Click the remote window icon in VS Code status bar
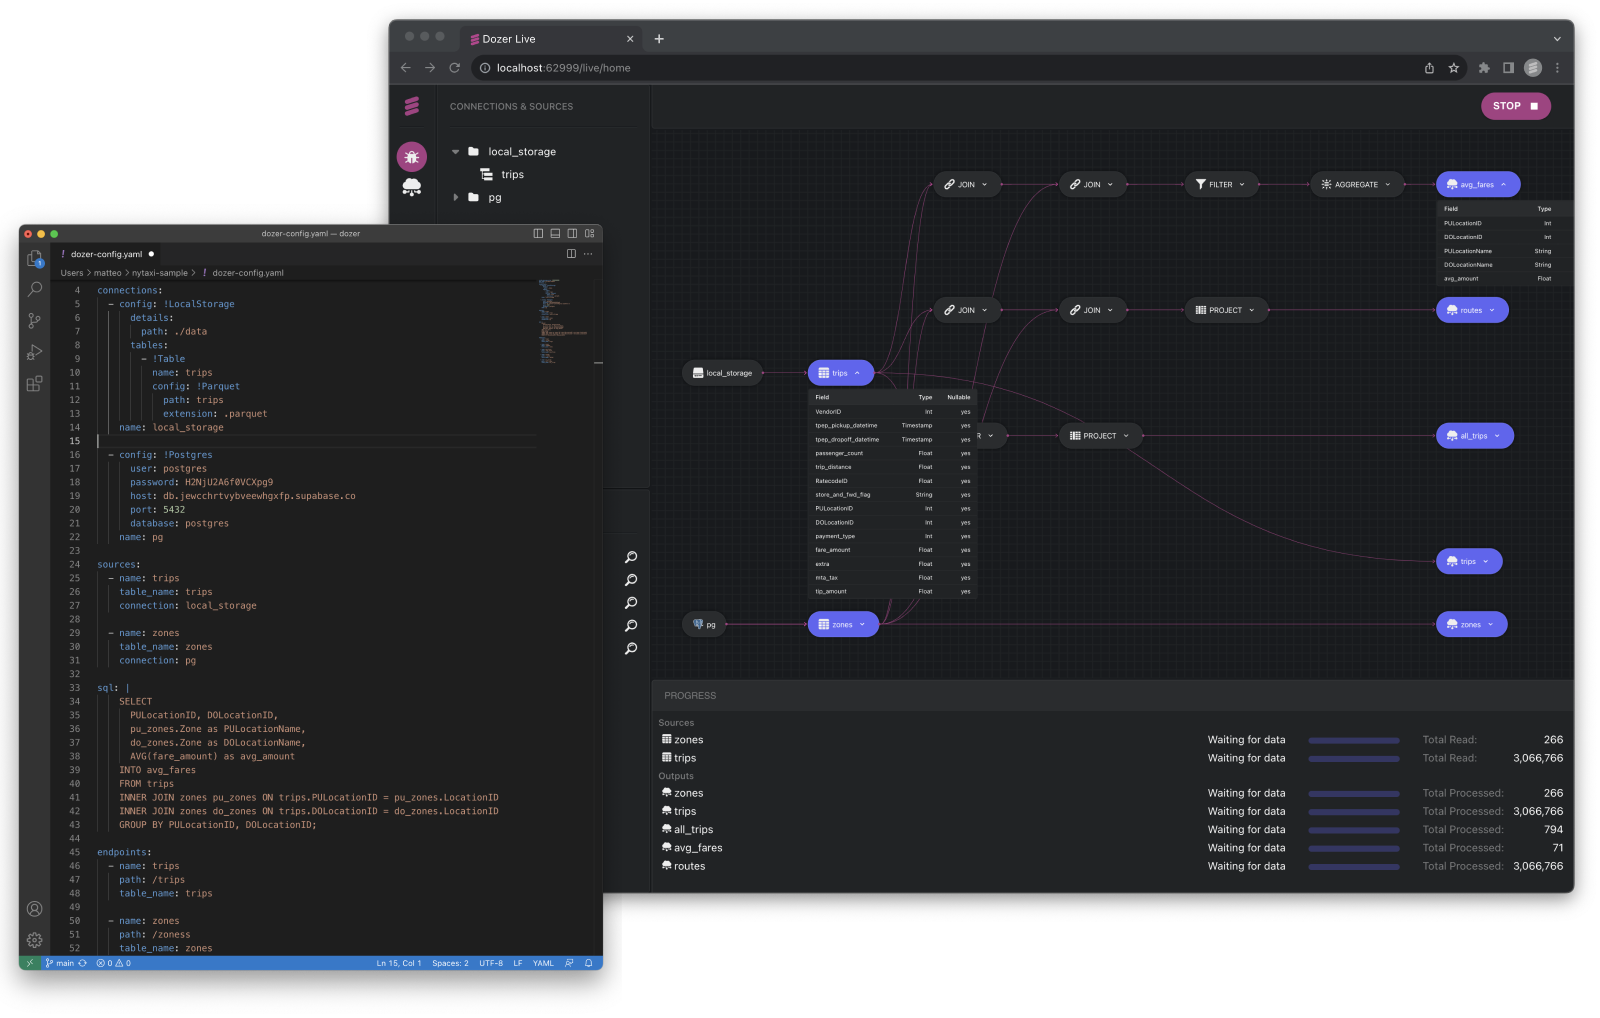The height and width of the screenshot is (1018, 1600). pyautogui.click(x=29, y=963)
